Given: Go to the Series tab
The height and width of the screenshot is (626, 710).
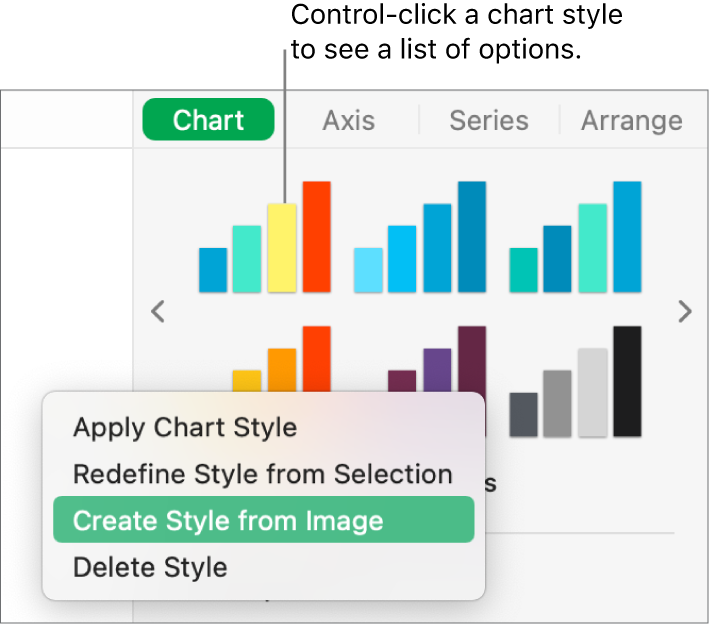Looking at the screenshot, I should pos(488,120).
